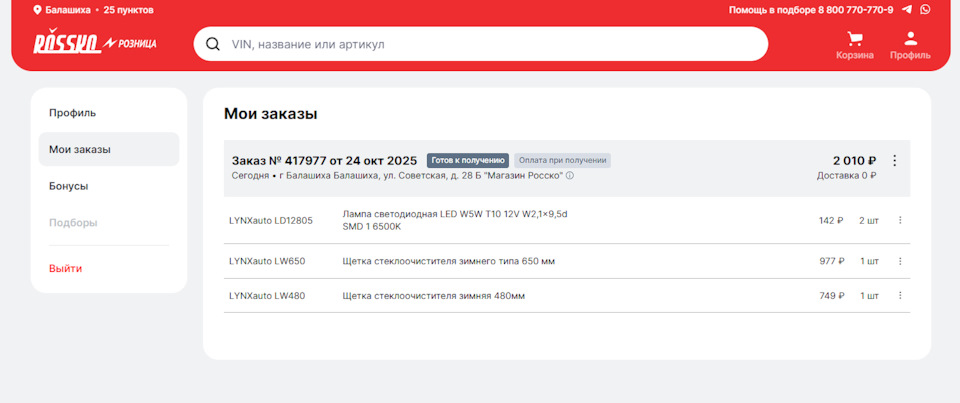Image resolution: width=960 pixels, height=403 pixels.
Task: Click the 2 шт quantity
Action: 869,220
